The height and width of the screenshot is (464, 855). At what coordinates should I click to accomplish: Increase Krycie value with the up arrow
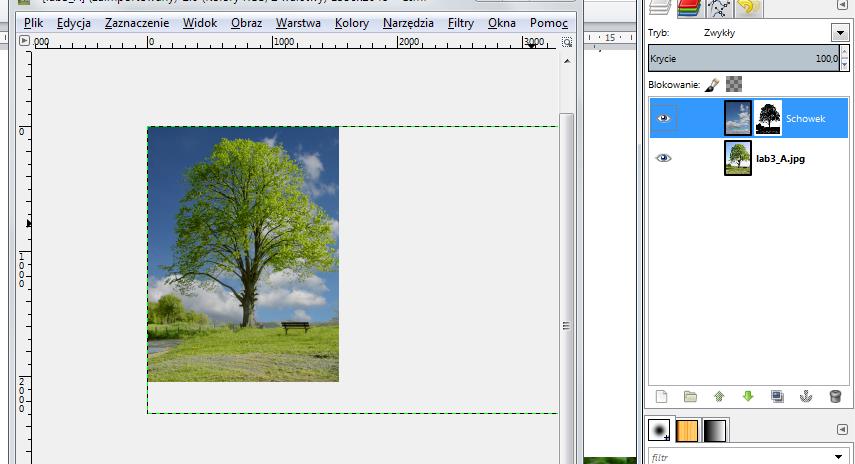coord(845,52)
